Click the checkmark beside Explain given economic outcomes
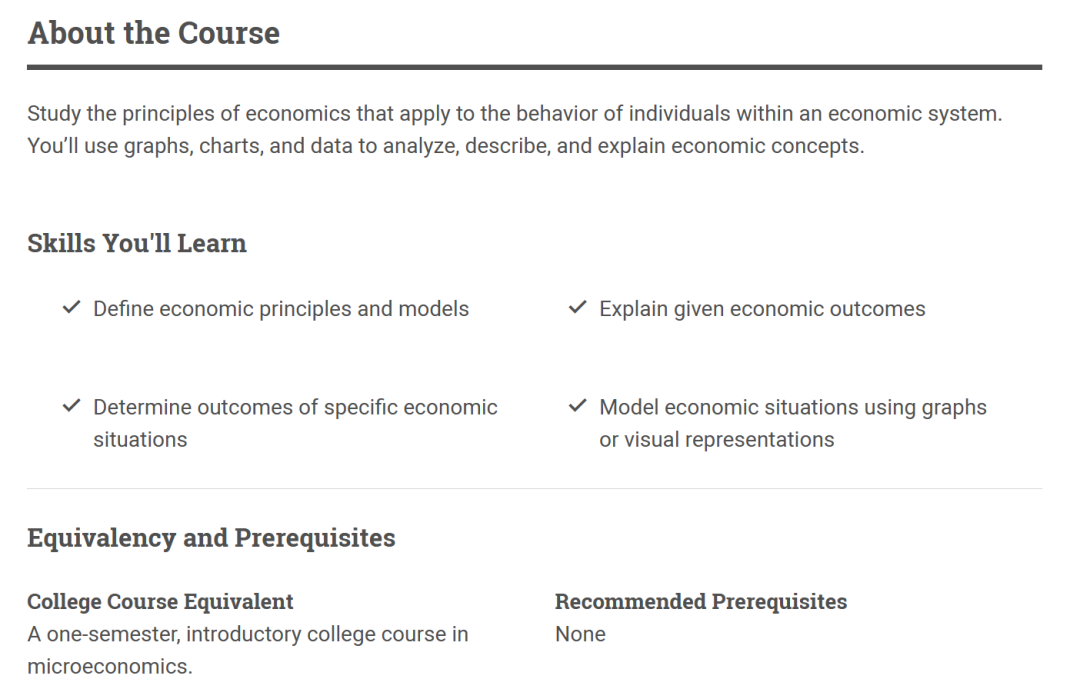1080x699 pixels. coord(577,307)
